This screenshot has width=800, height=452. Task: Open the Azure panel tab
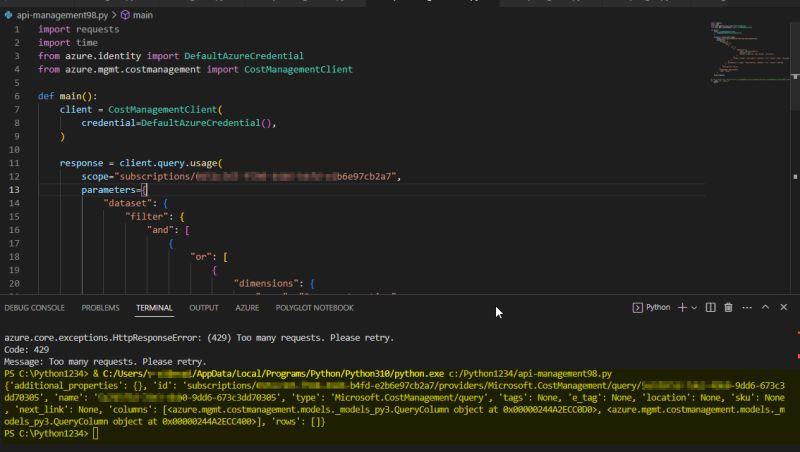point(247,308)
